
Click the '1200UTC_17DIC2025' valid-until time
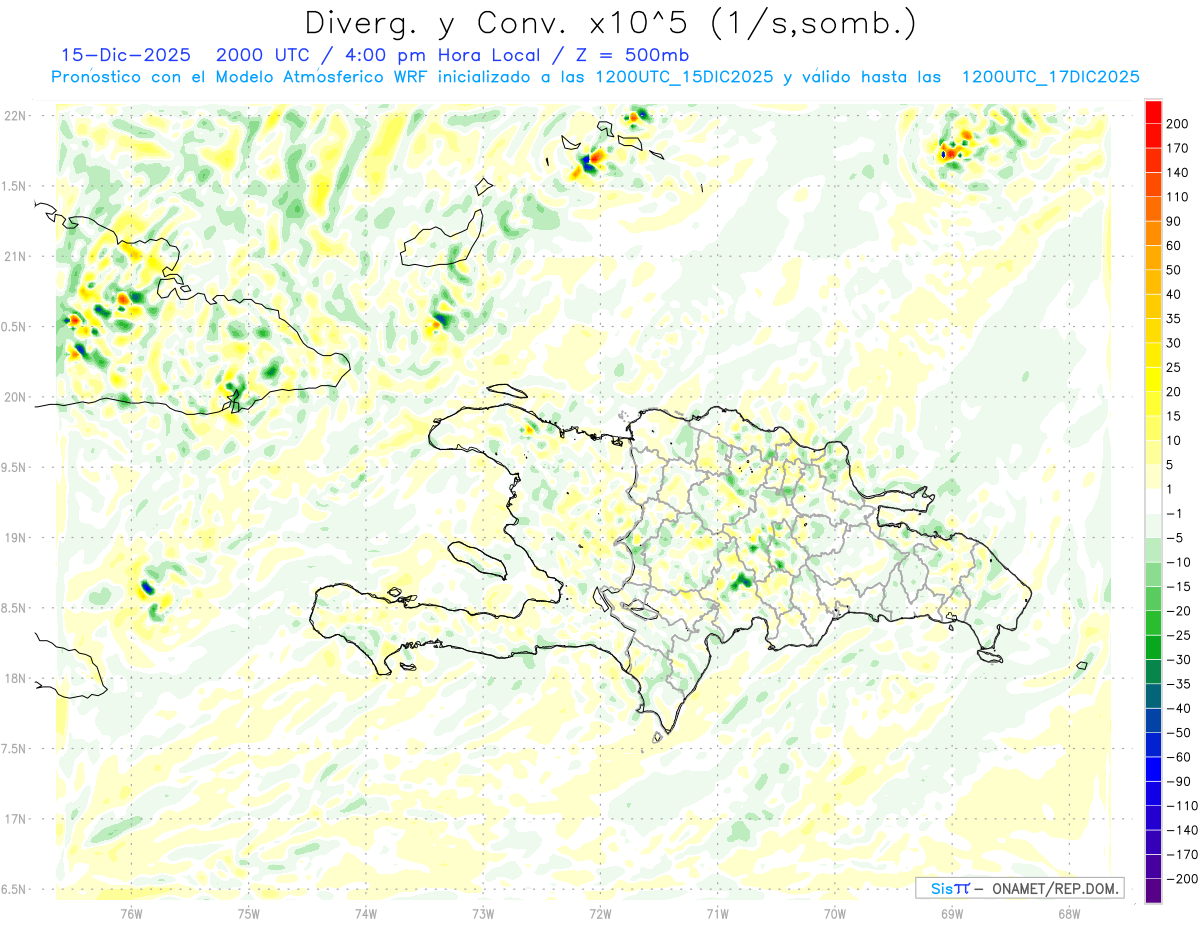(1050, 77)
